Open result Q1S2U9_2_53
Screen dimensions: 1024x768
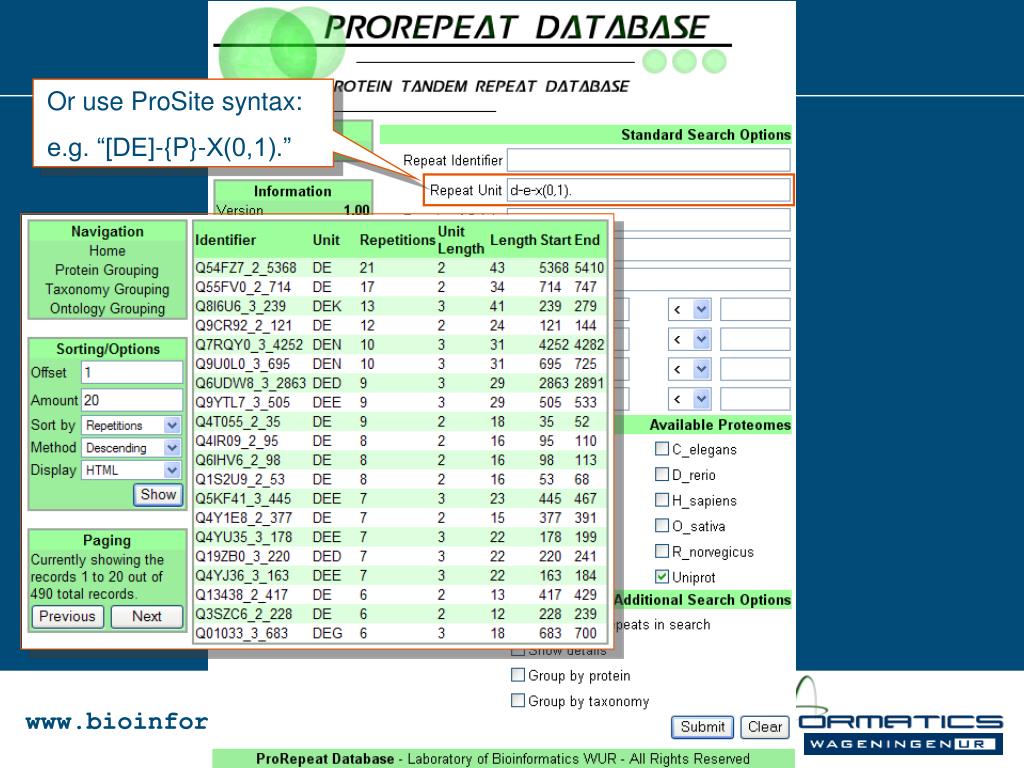tap(240, 479)
